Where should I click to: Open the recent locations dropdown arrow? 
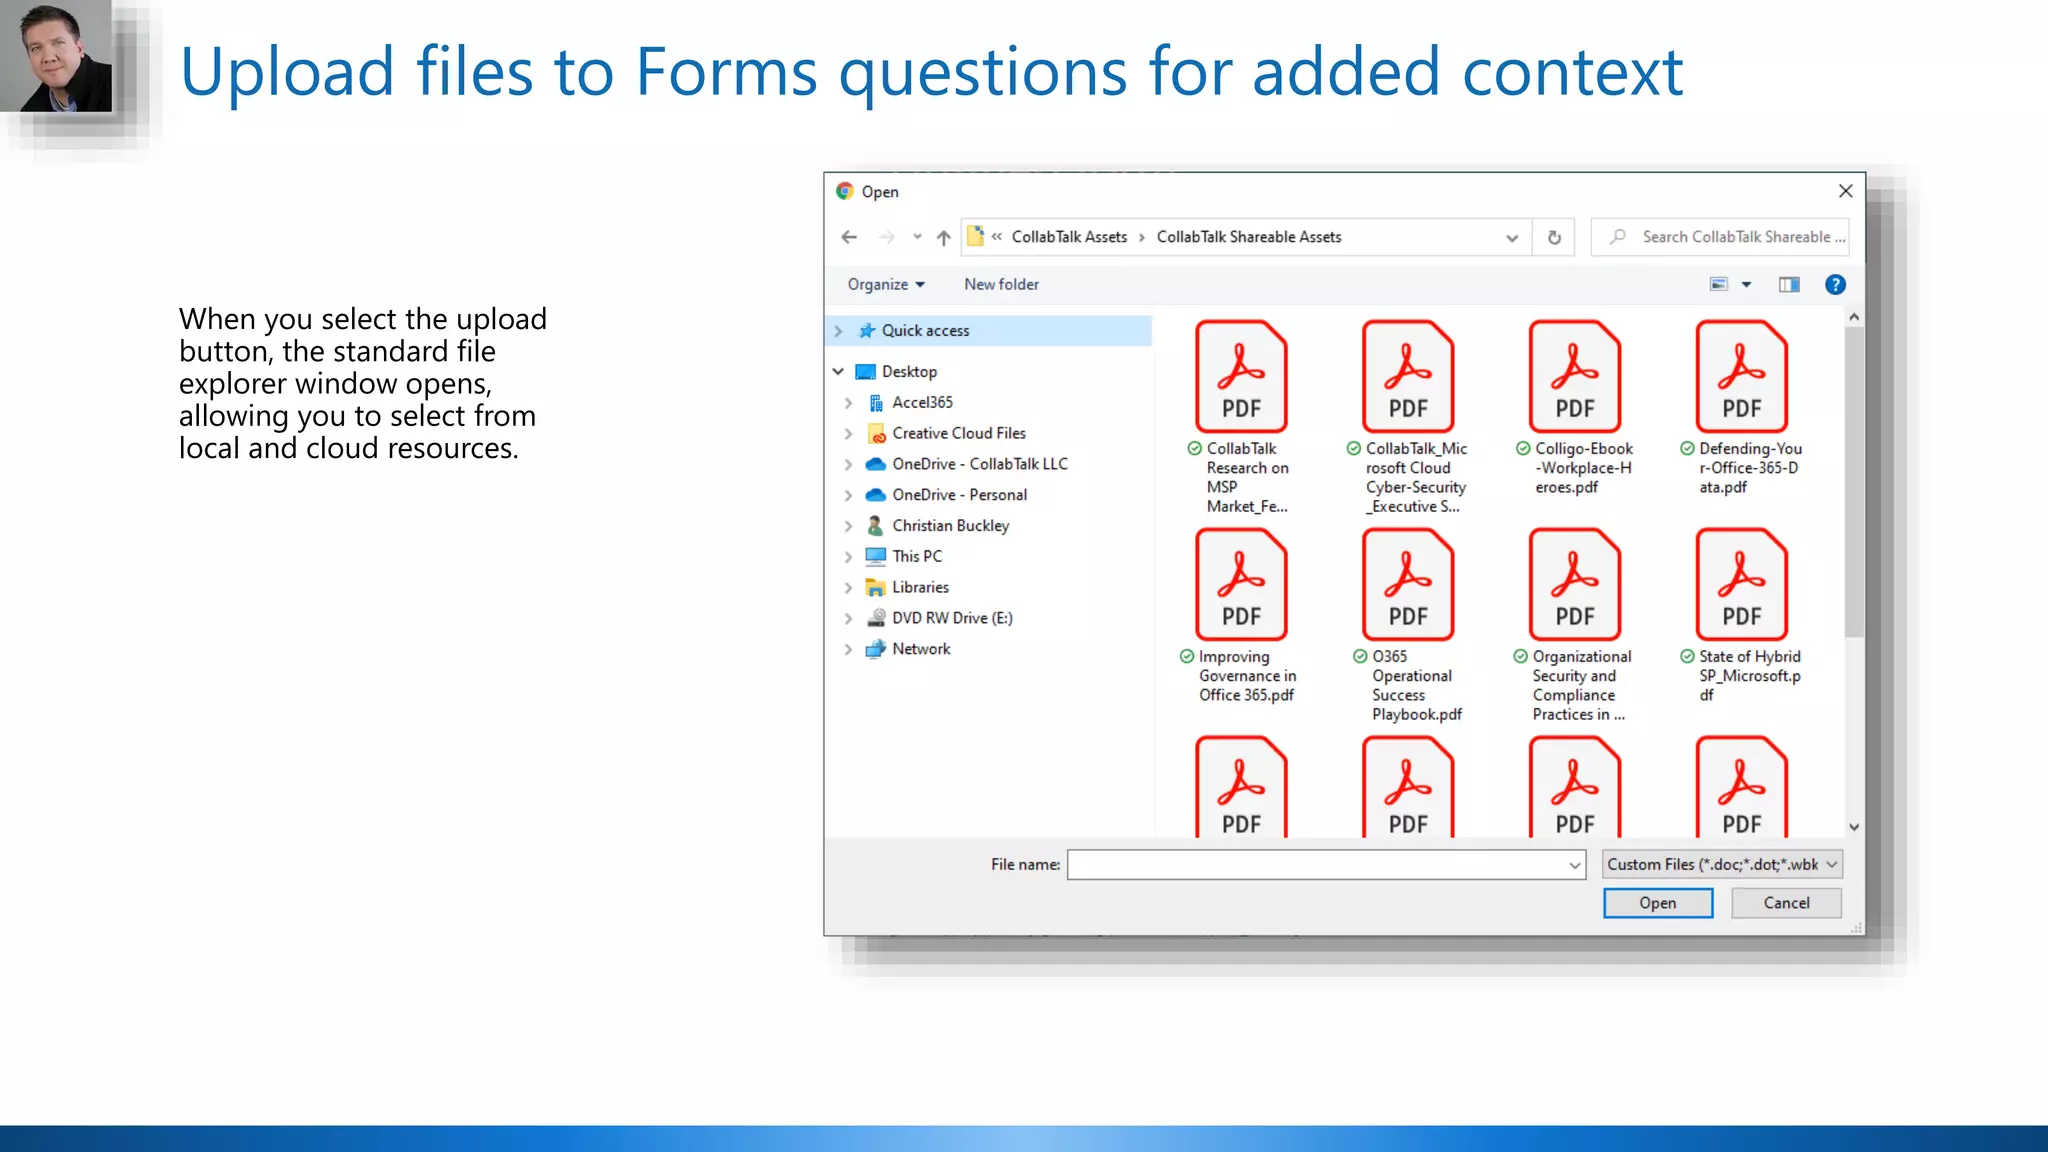click(917, 237)
